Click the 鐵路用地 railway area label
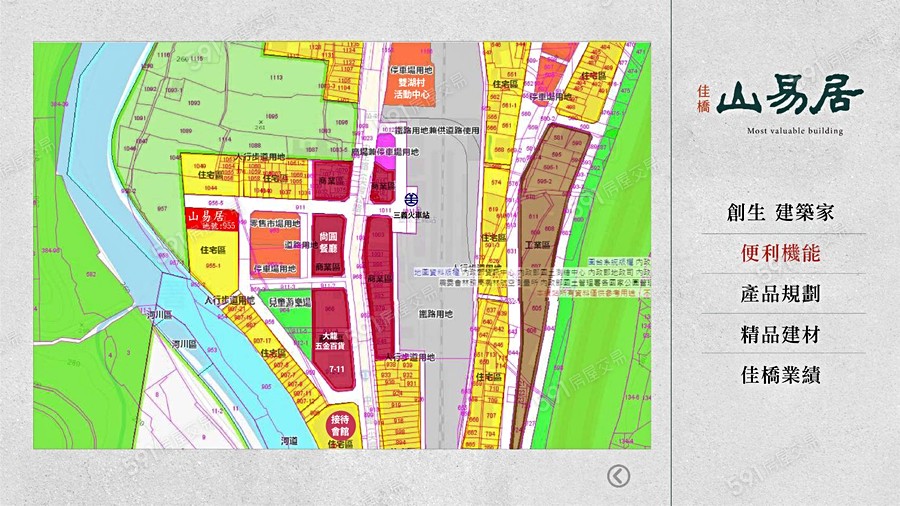This screenshot has width=900, height=506. 434,313
